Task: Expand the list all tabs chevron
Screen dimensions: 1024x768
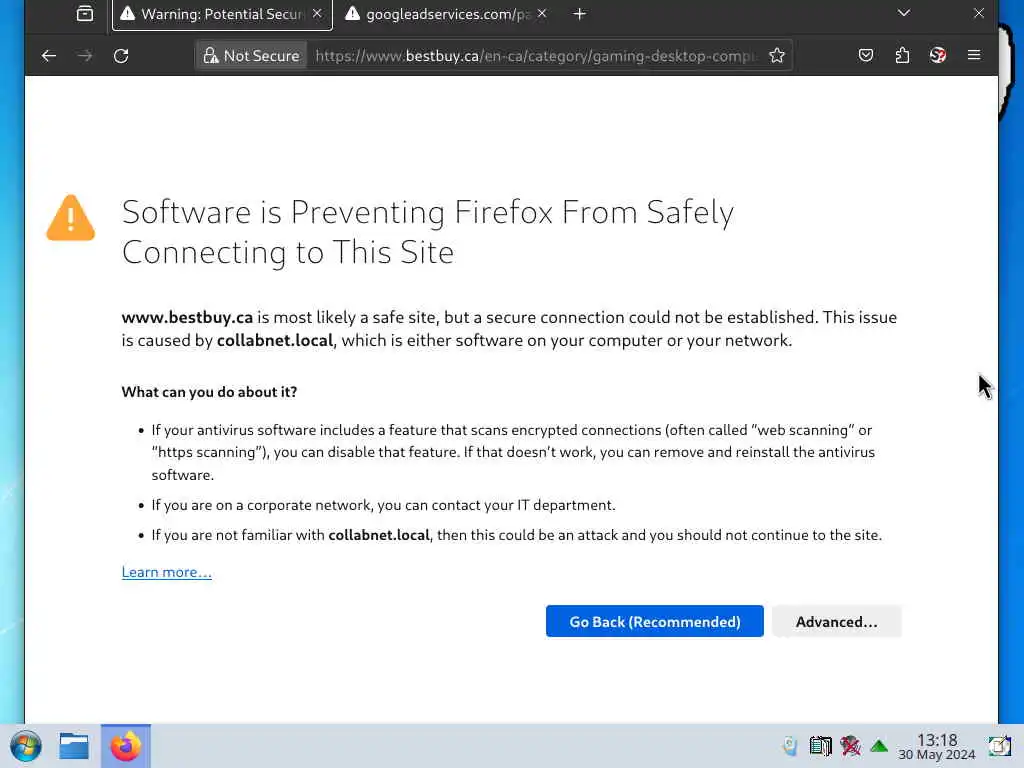Action: click(904, 13)
